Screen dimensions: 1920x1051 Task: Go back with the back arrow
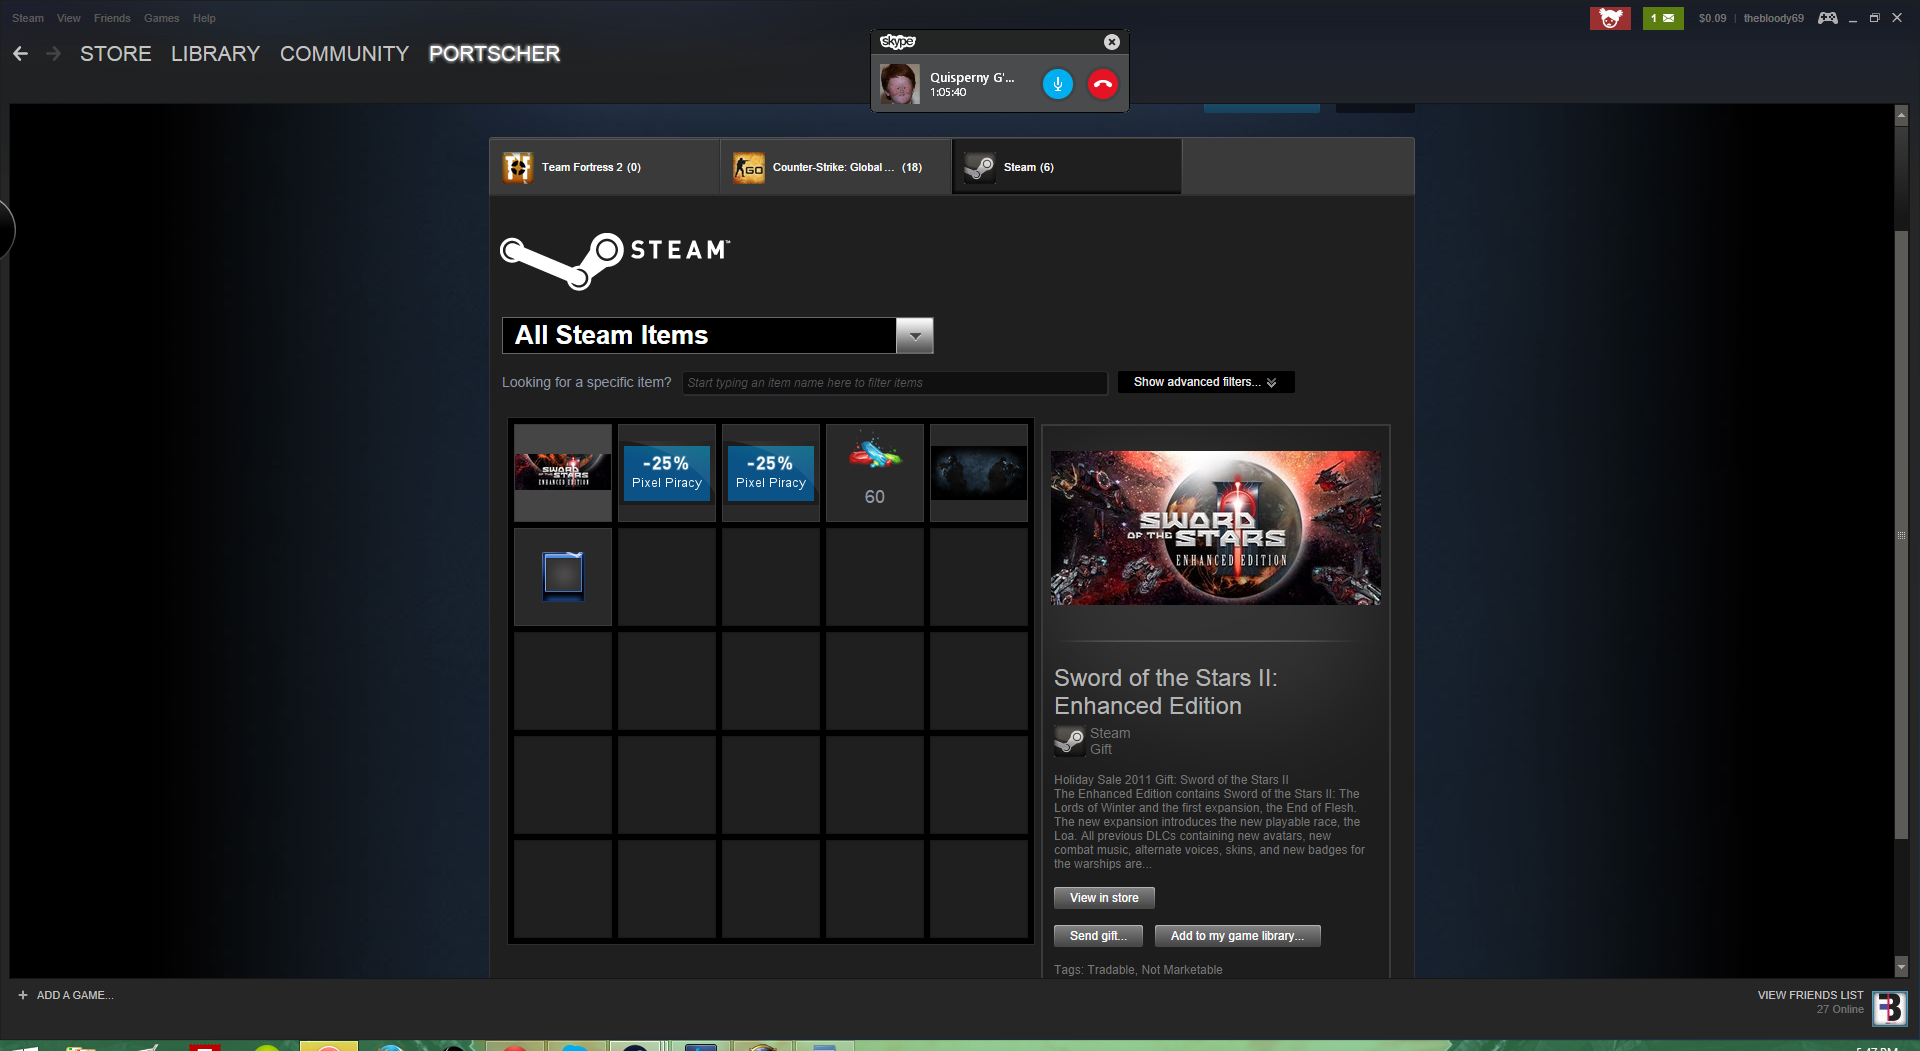click(x=20, y=54)
